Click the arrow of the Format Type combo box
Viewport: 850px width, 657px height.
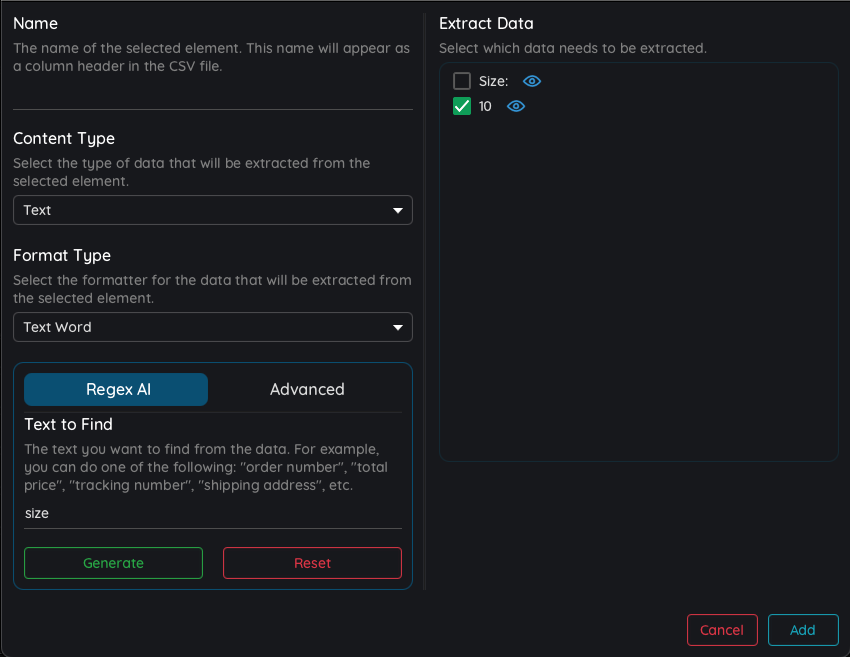(398, 327)
